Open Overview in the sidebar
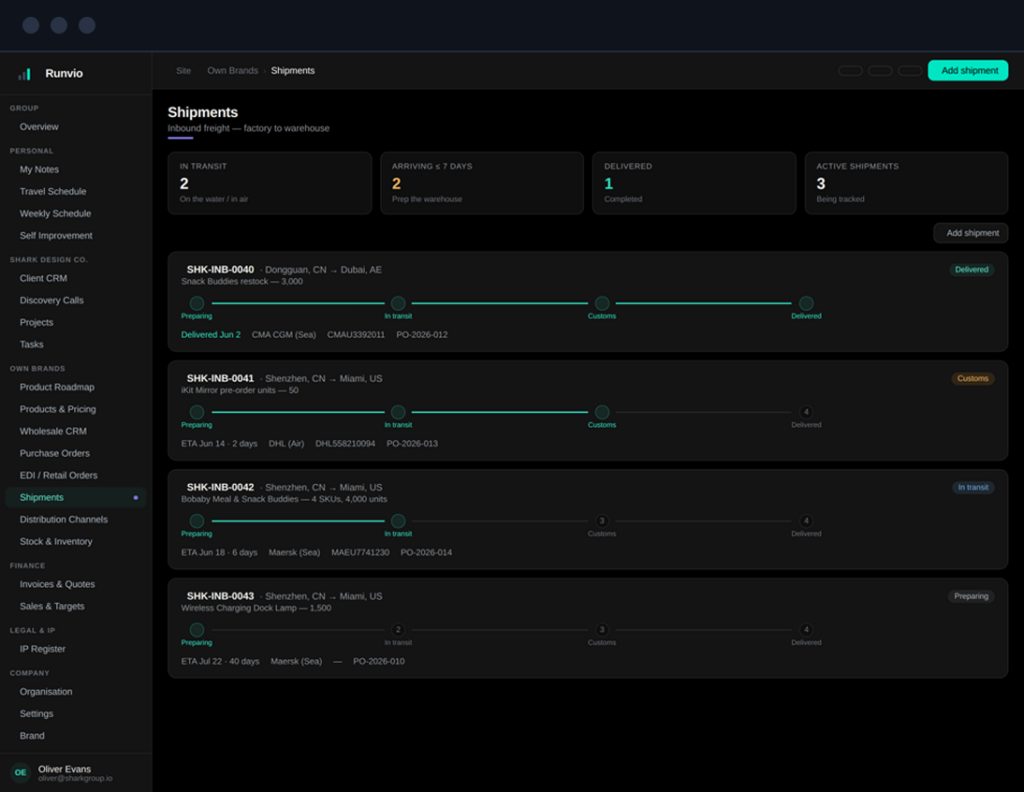 (39, 127)
